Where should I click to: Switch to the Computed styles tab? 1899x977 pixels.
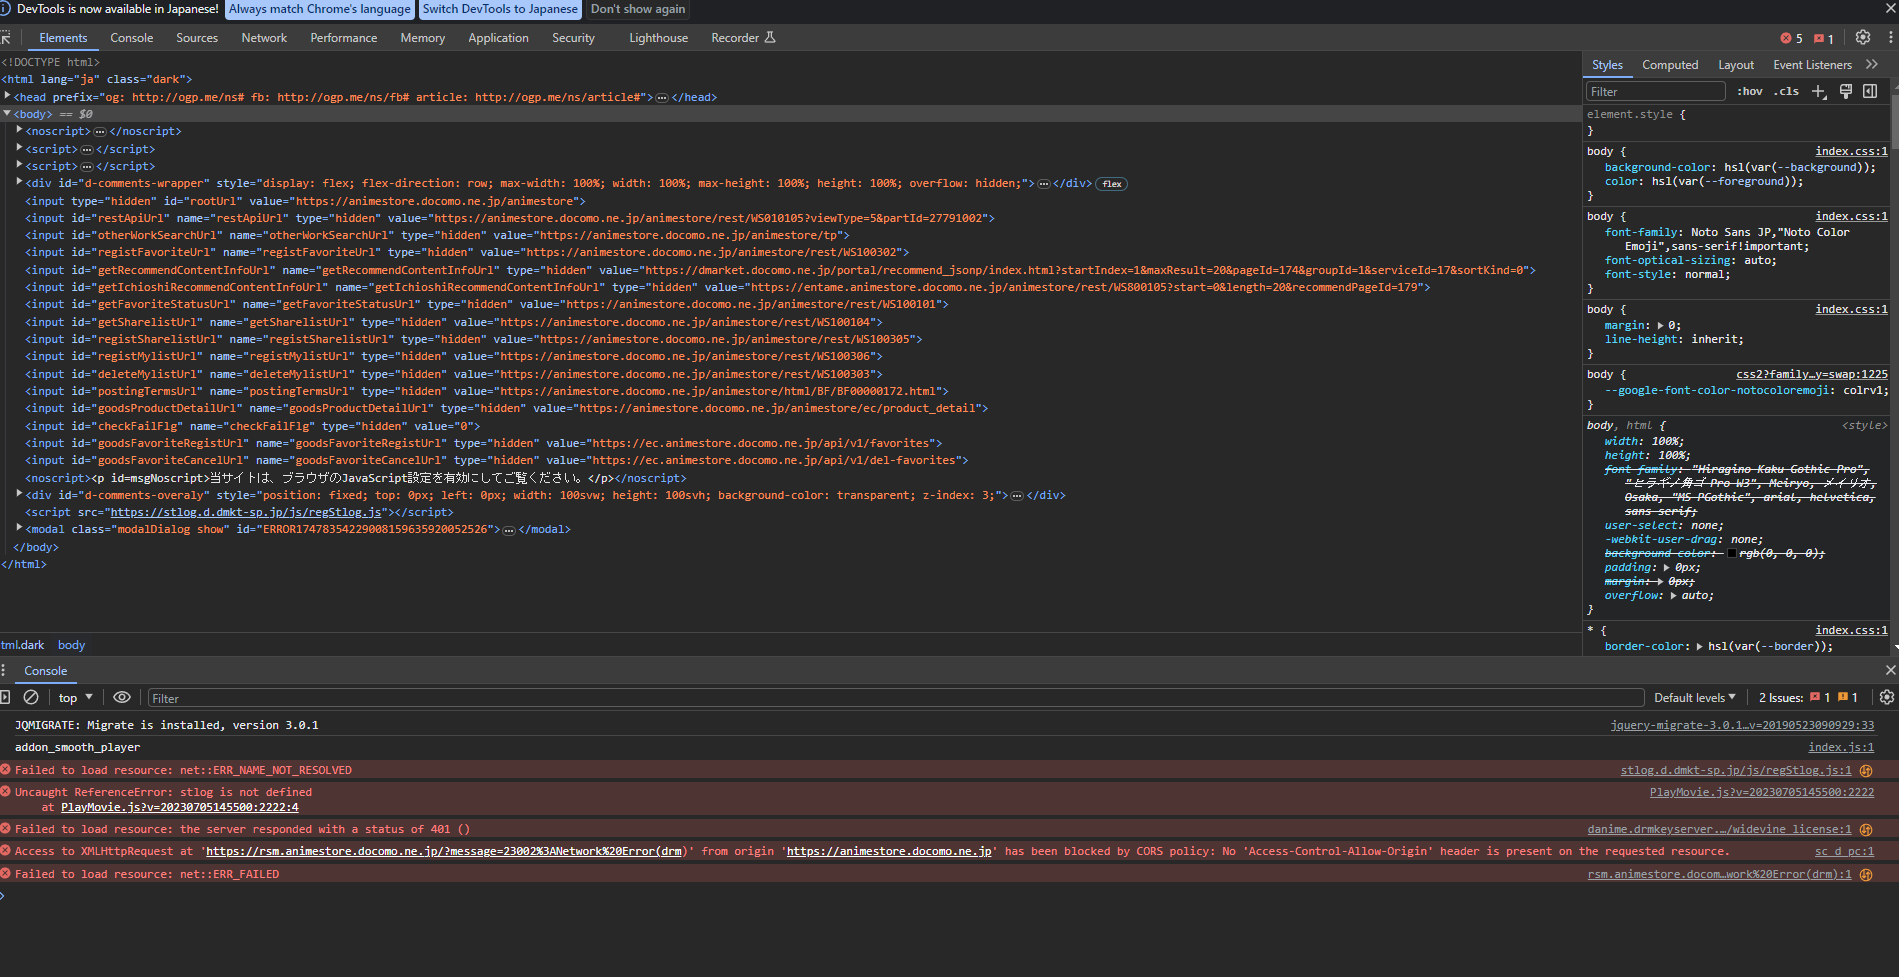tap(1670, 65)
